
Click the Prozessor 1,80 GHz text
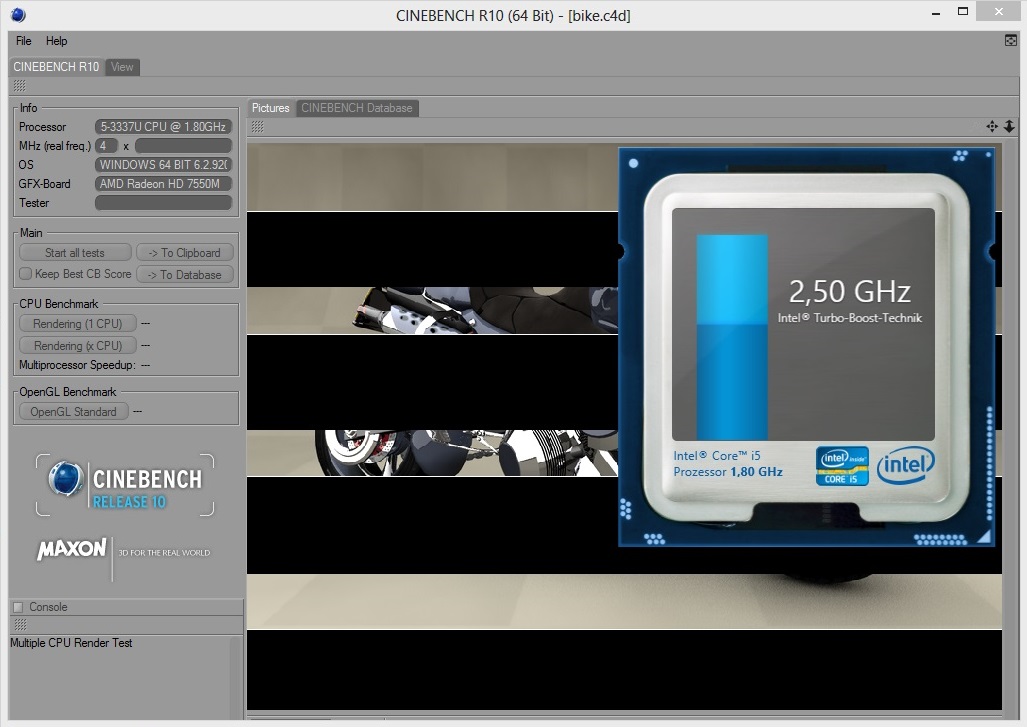coord(728,472)
